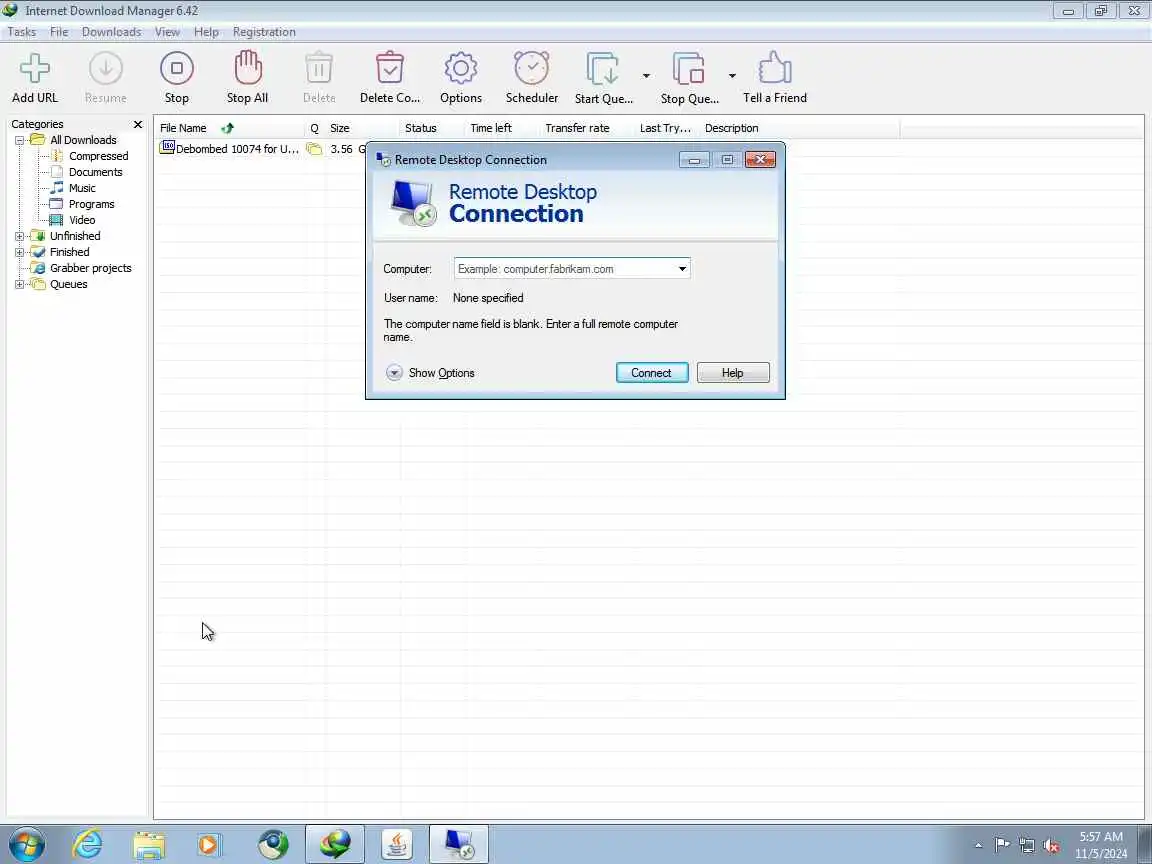Viewport: 1152px width, 864px height.
Task: Select the Debombed 10074 download row
Action: (x=262, y=149)
